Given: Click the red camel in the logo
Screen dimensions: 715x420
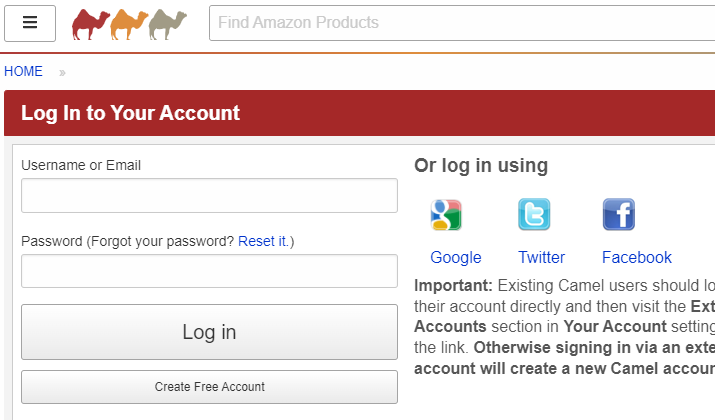Looking at the screenshot, I should click(91, 25).
